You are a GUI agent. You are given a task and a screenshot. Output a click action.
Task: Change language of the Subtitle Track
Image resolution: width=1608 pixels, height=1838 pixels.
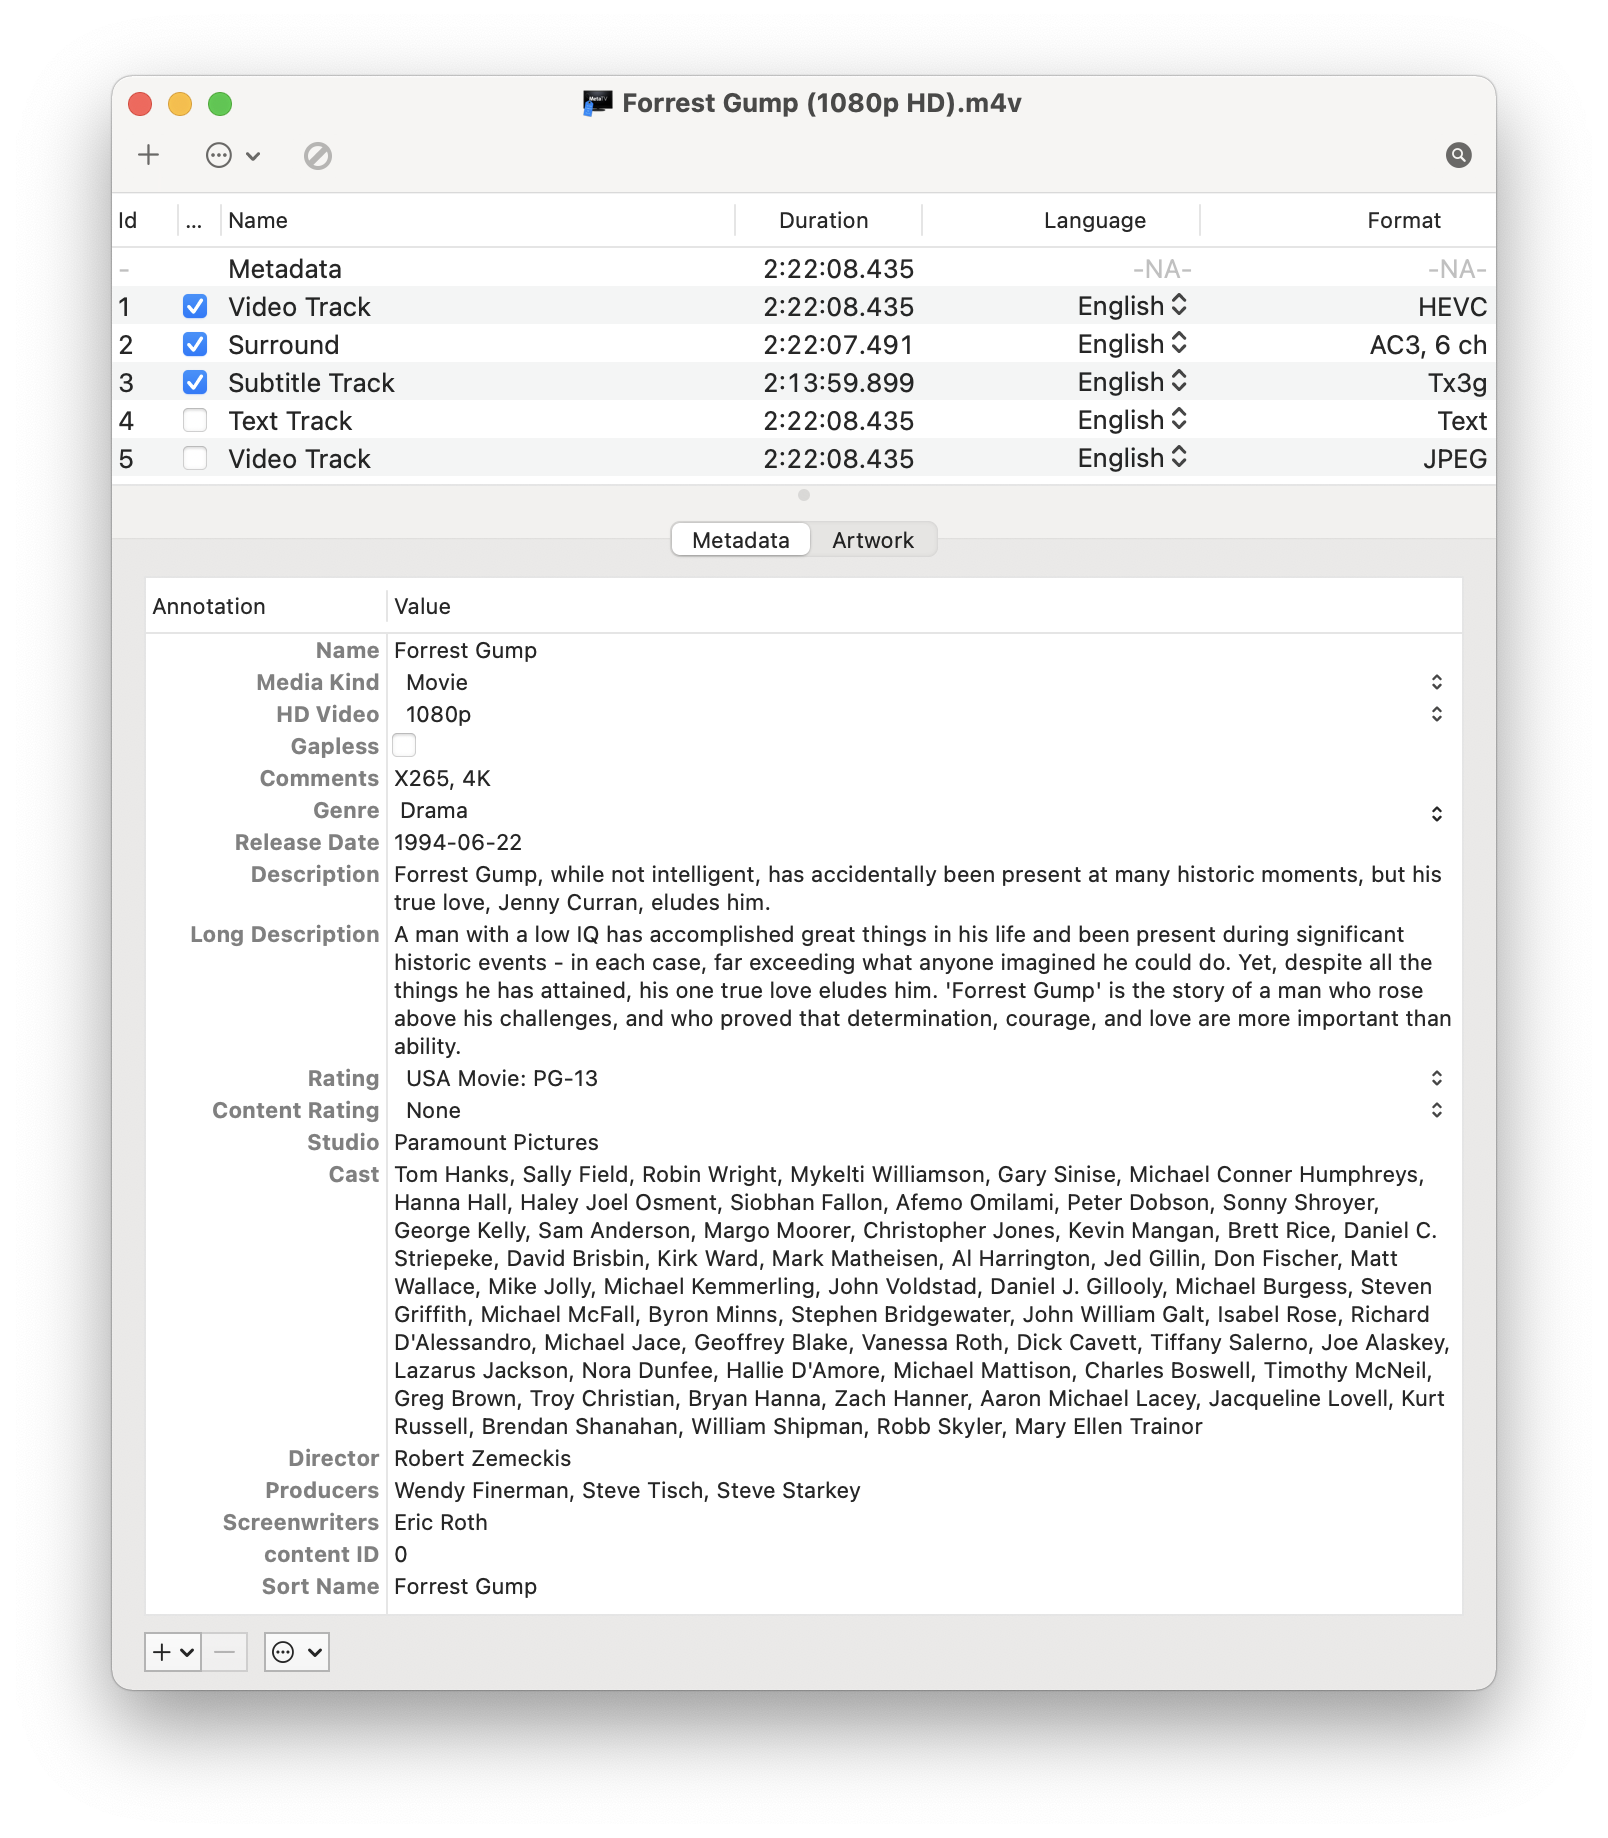click(1133, 382)
